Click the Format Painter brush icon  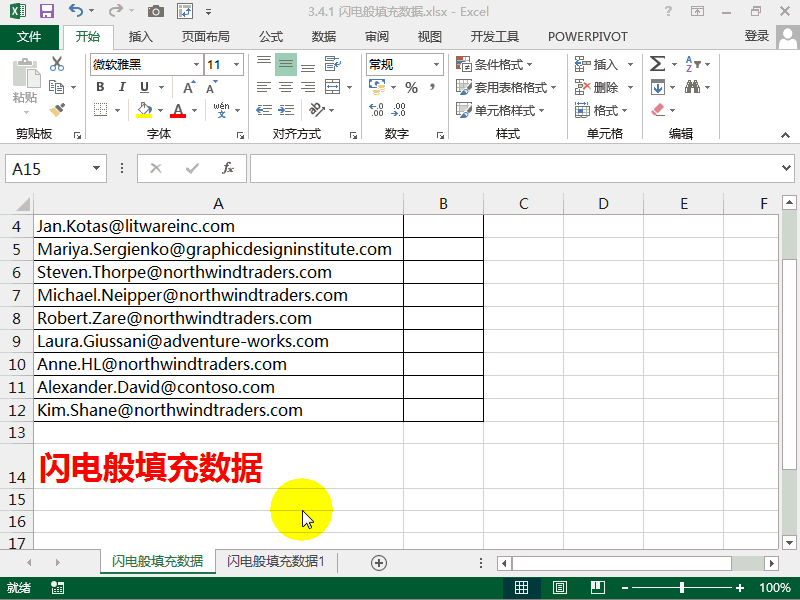pos(57,110)
